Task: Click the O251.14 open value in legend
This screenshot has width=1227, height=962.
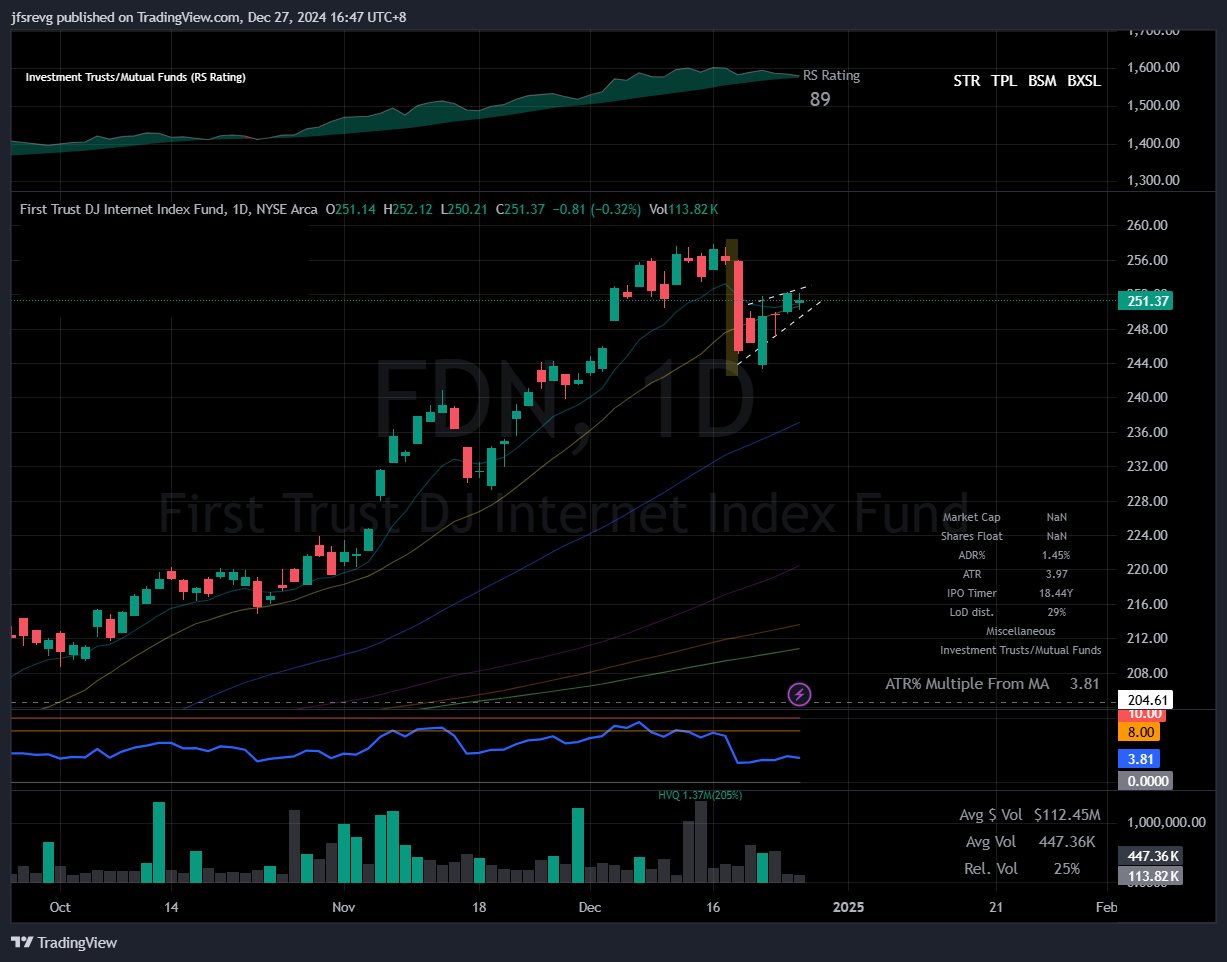Action: (x=351, y=209)
